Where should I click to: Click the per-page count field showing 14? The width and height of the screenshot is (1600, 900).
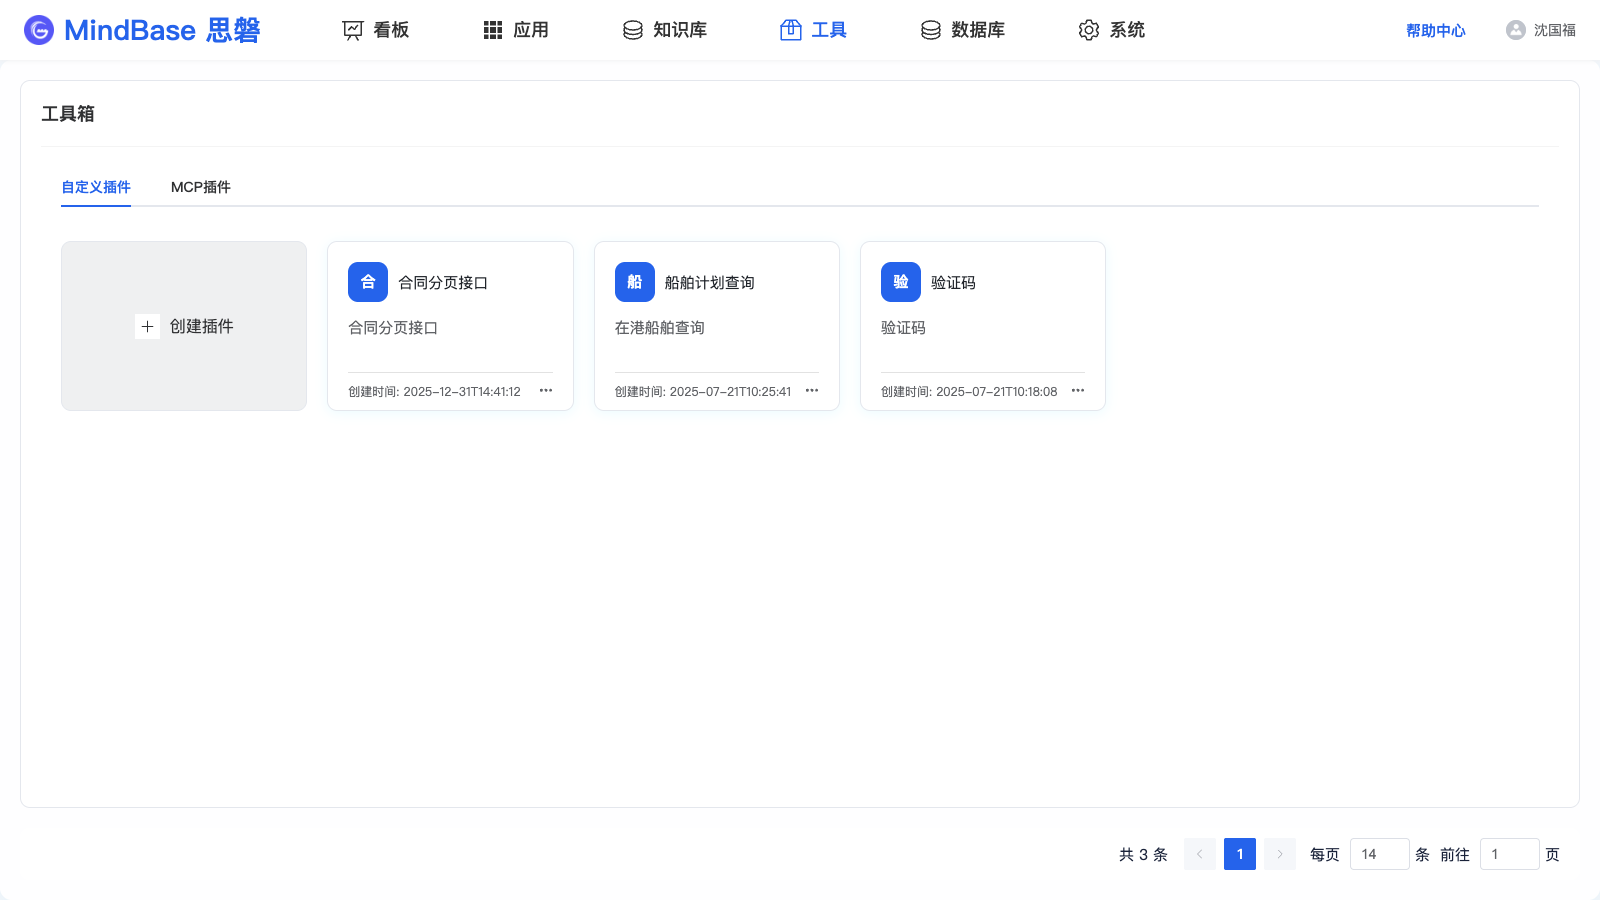(x=1380, y=854)
